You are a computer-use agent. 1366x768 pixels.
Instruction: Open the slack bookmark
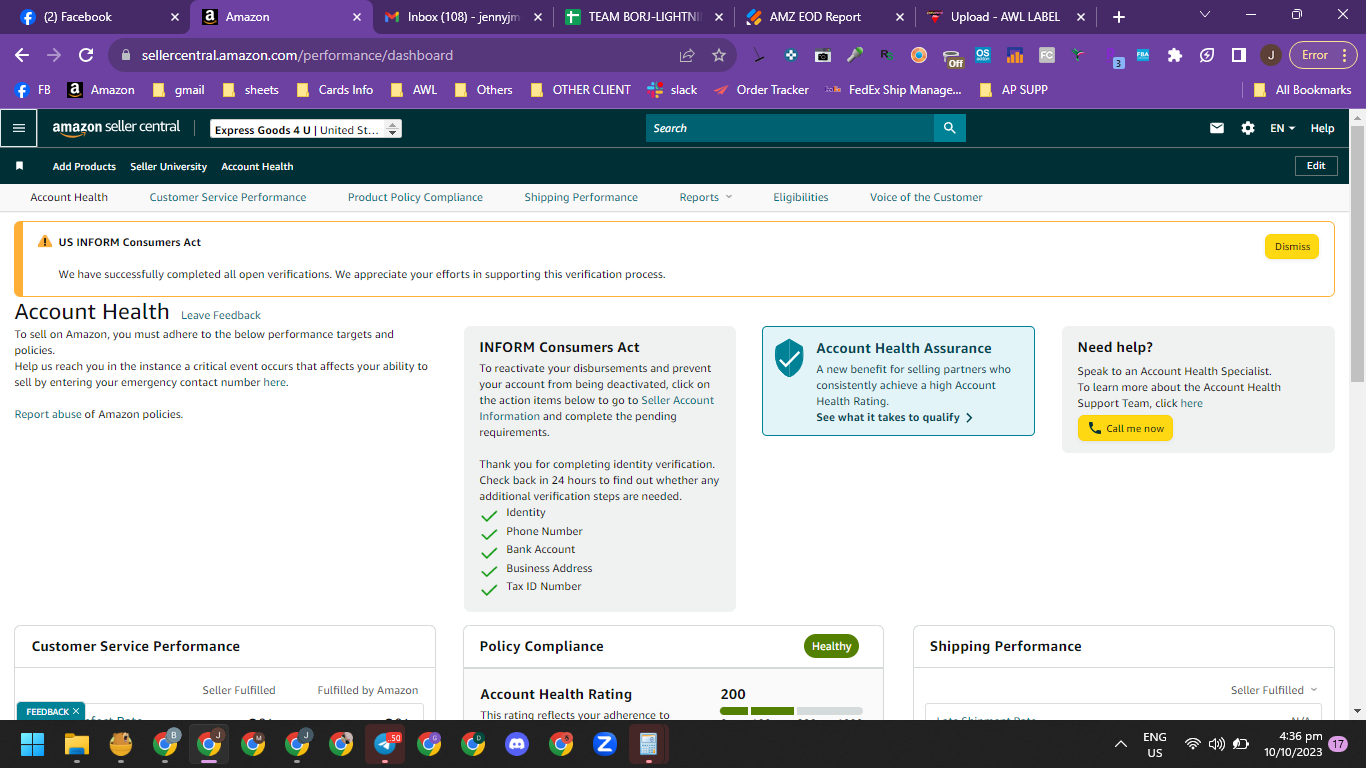tap(672, 89)
